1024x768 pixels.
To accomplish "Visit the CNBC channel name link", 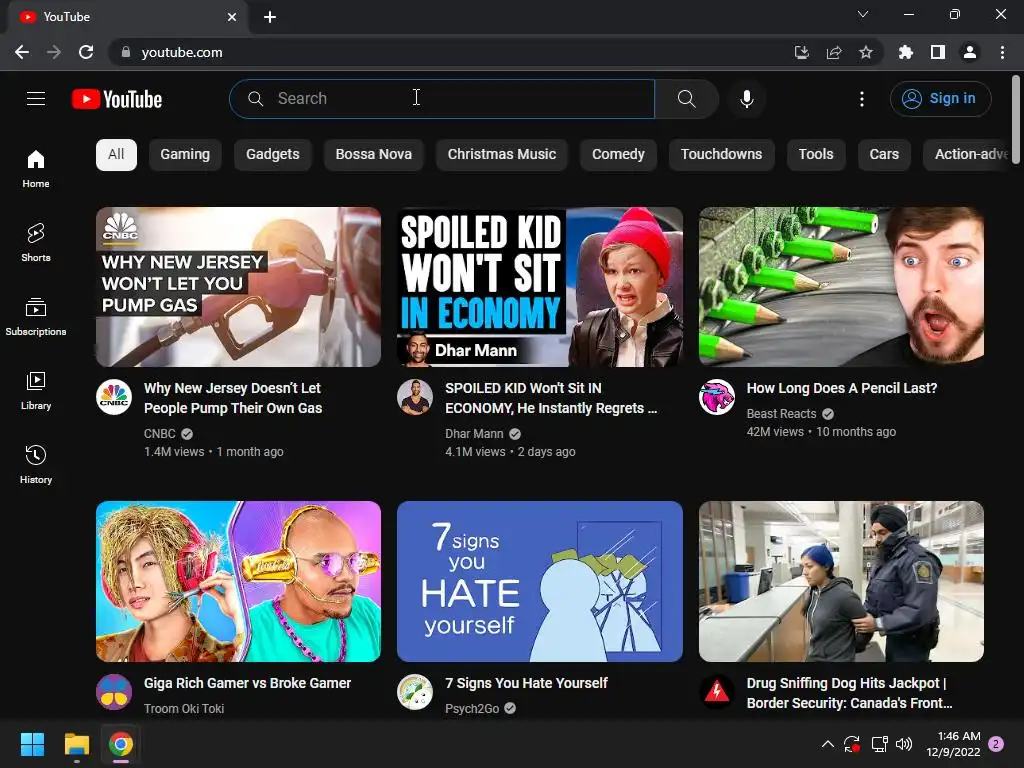I will click(x=160, y=434).
